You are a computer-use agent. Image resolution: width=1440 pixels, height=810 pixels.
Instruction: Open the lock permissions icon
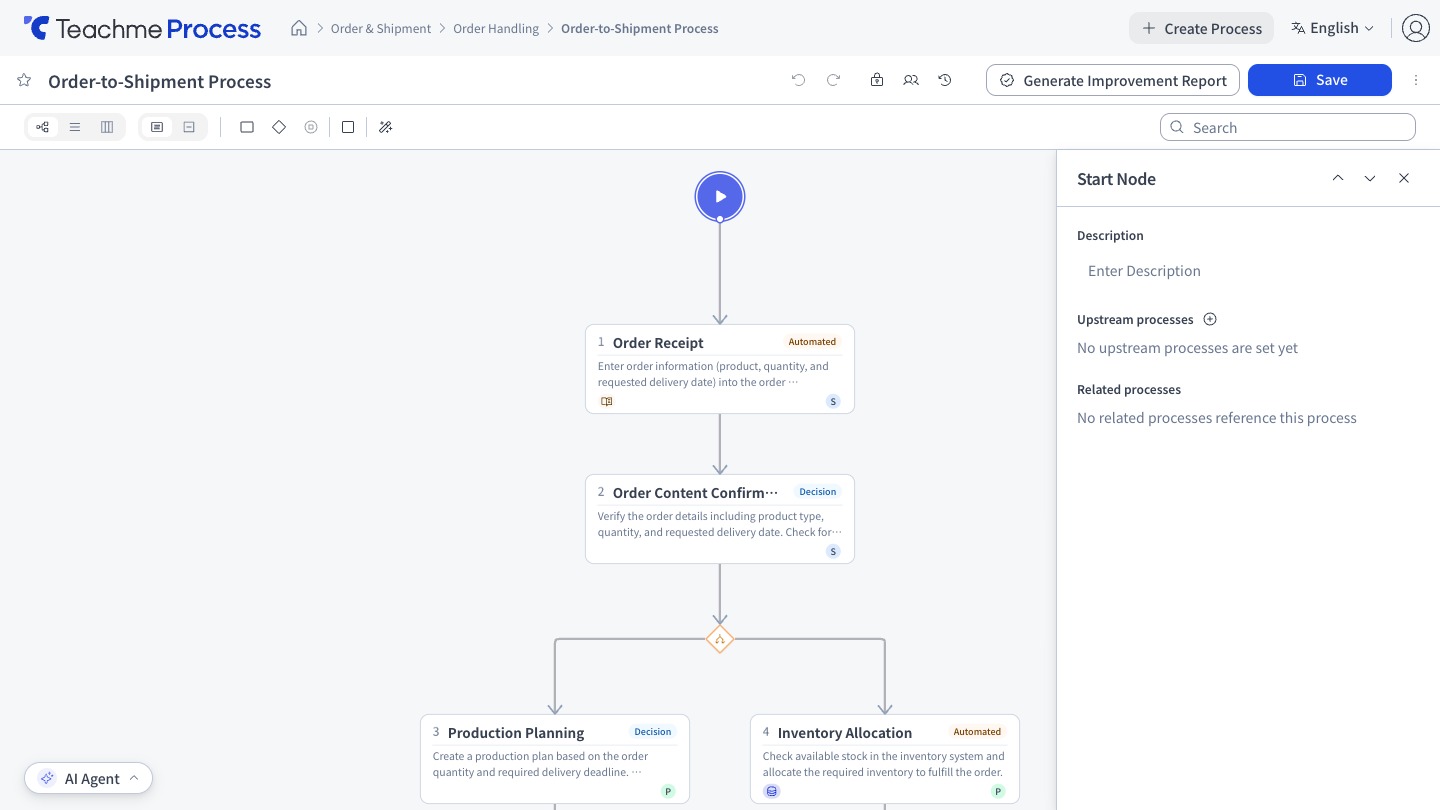coord(877,80)
